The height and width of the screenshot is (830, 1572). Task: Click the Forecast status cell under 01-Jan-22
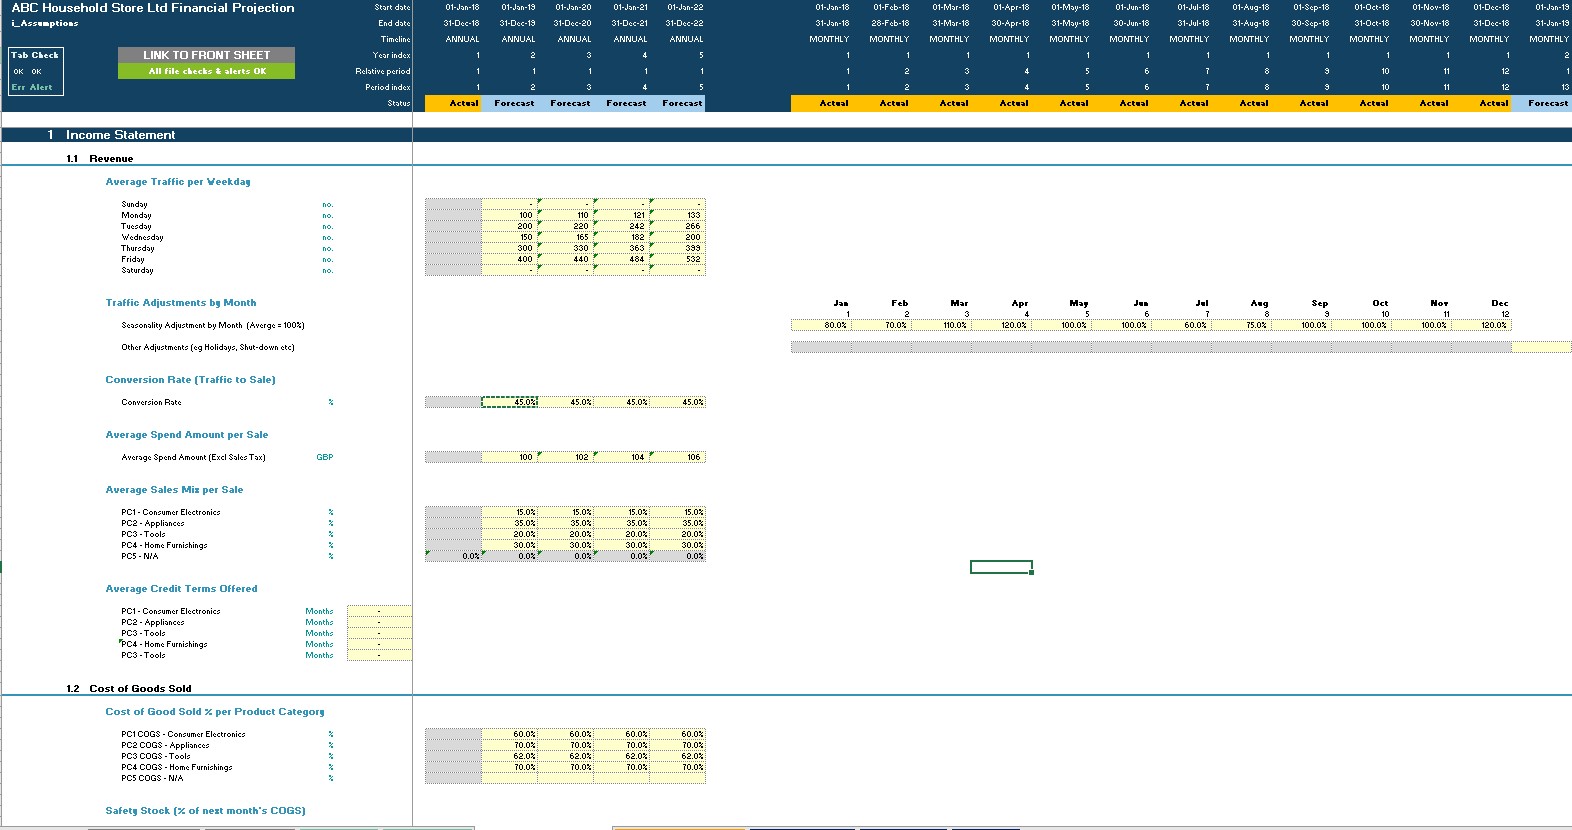pos(678,103)
